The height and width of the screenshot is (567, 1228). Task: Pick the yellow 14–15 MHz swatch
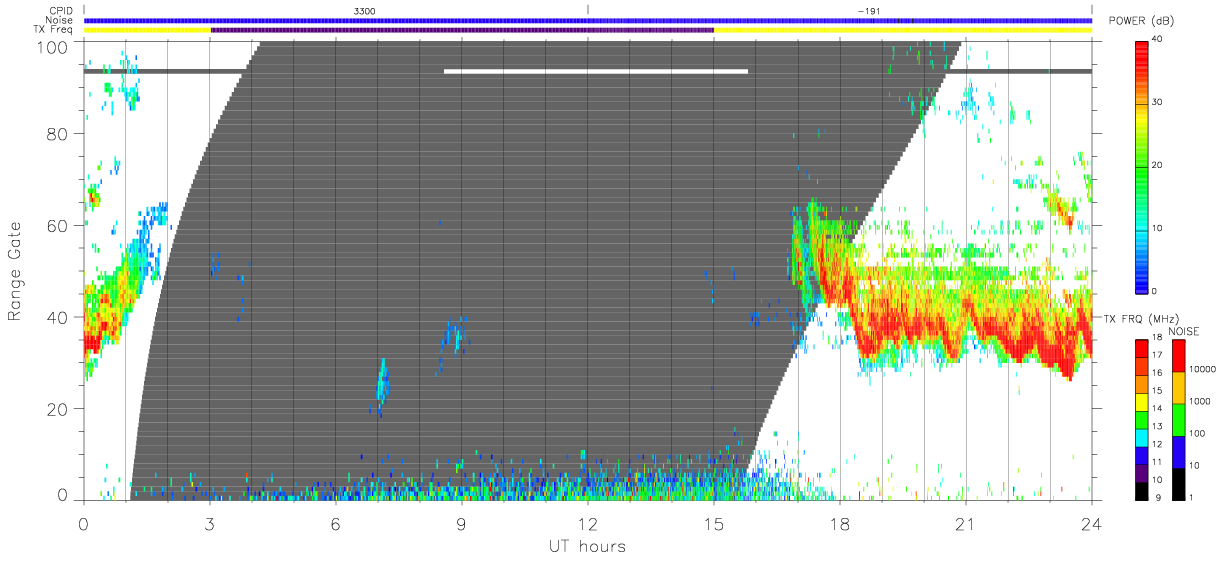click(x=1141, y=400)
